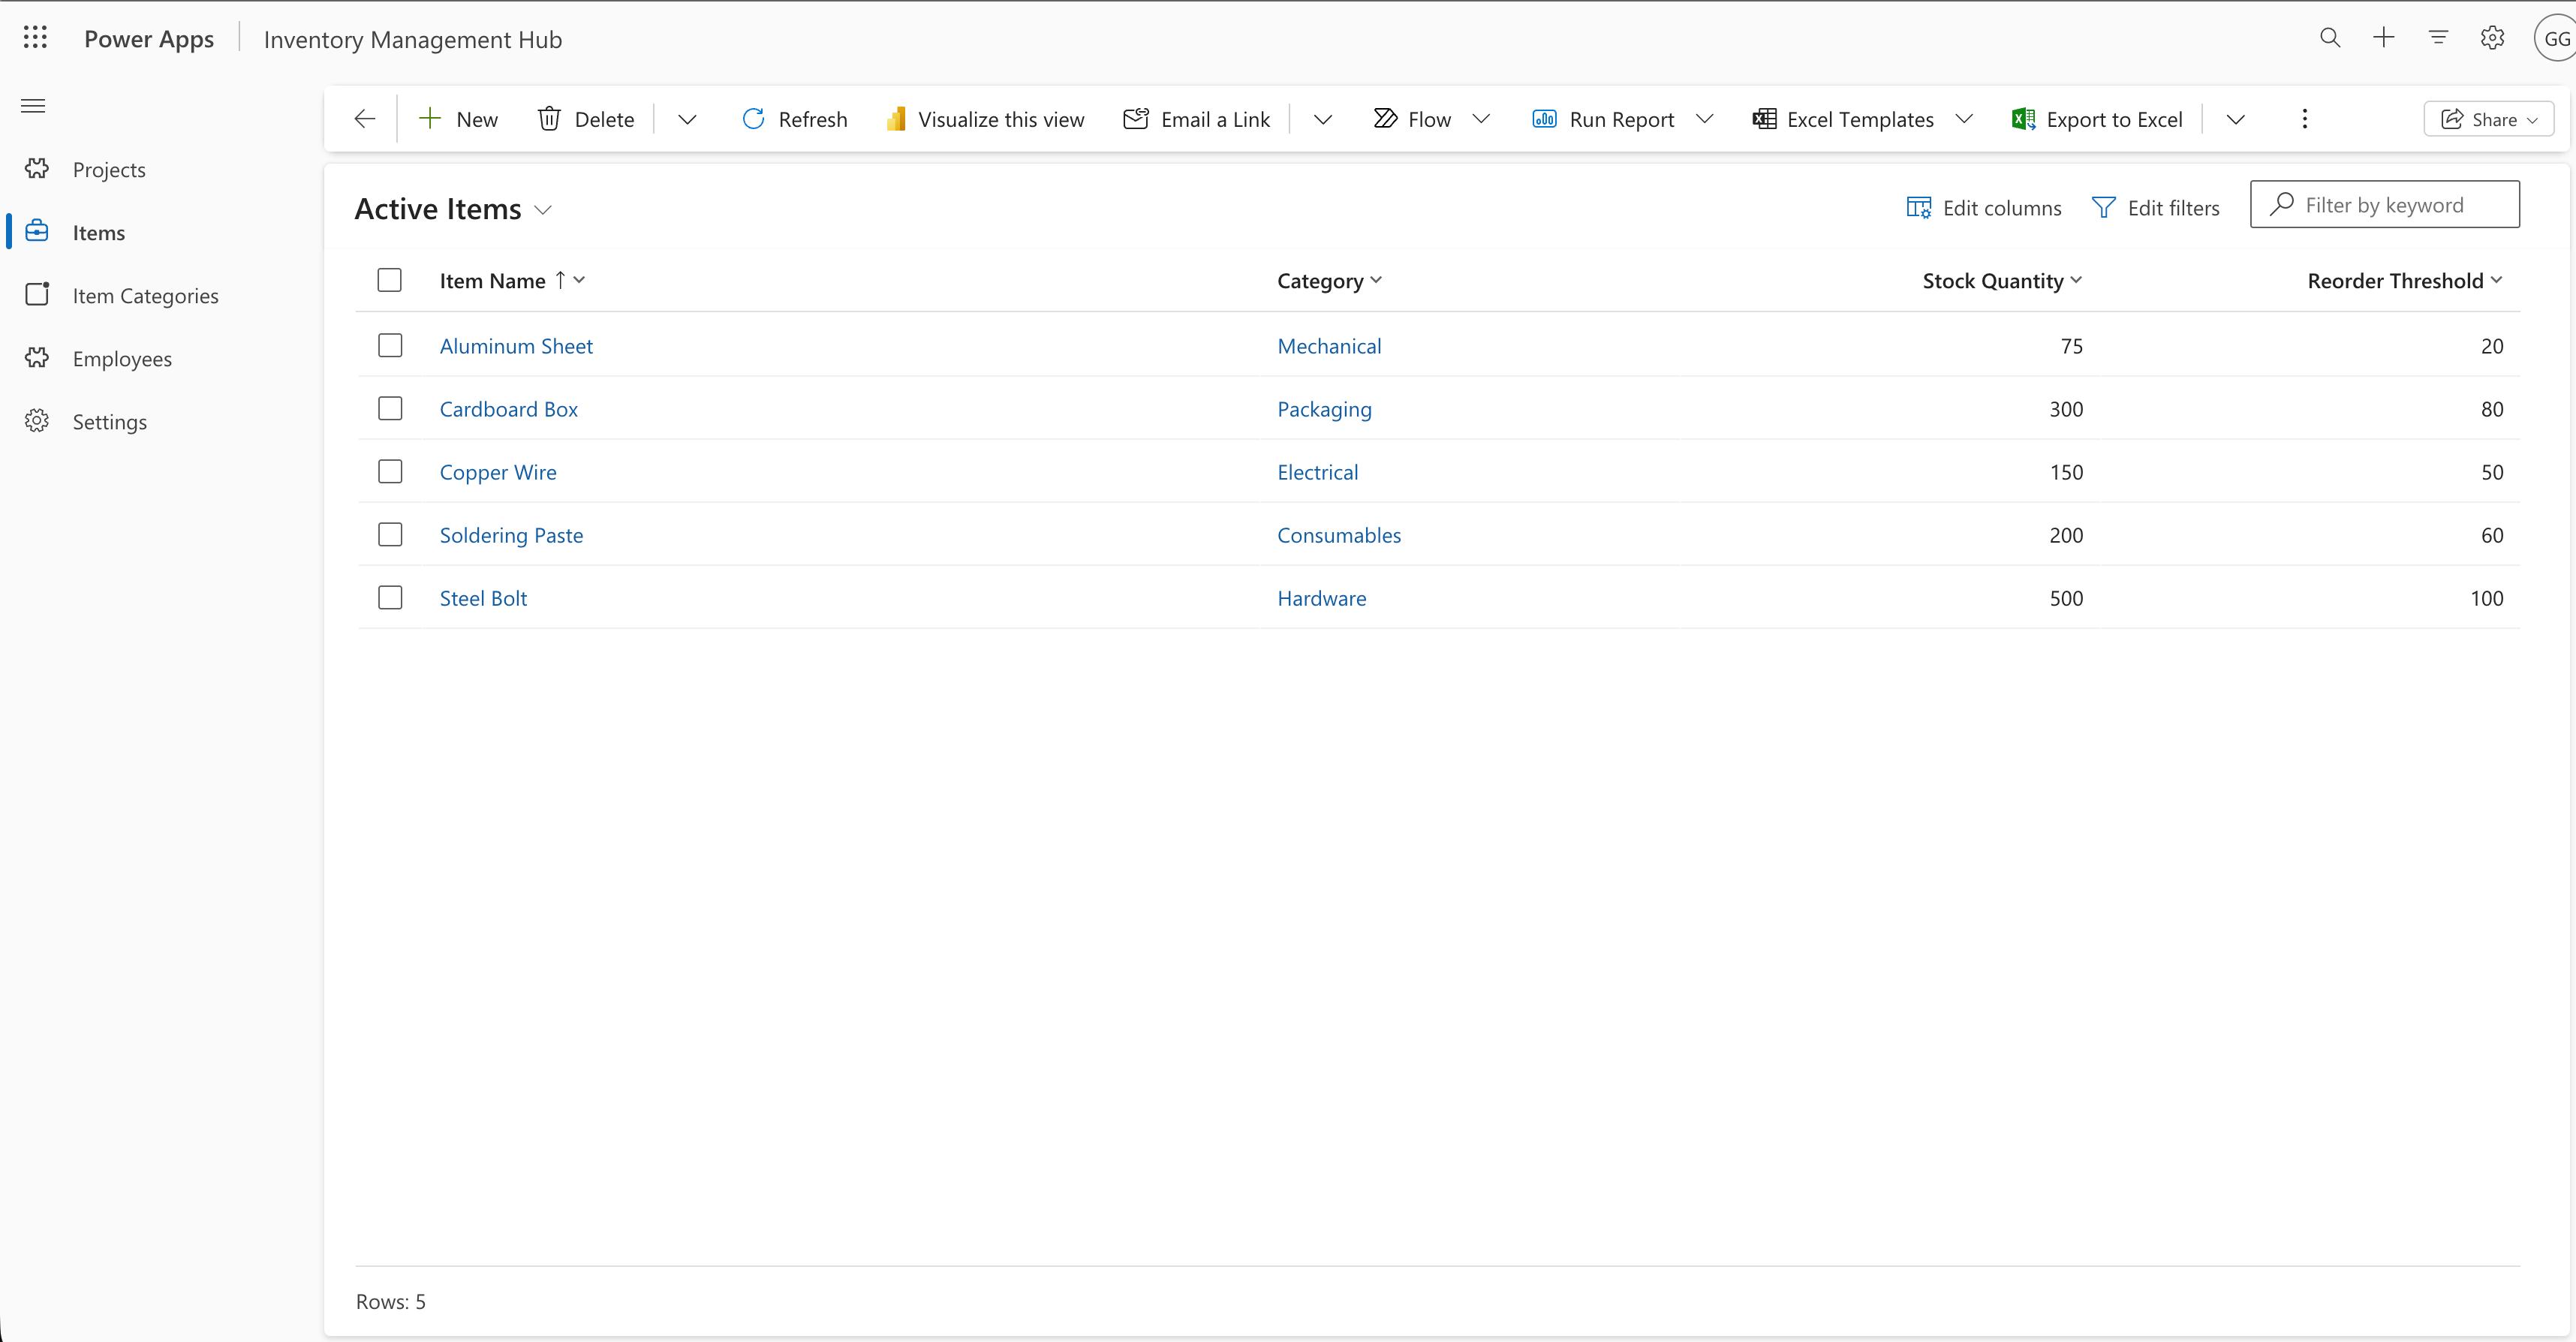This screenshot has height=1342, width=2576.
Task: Expand the Active Items view selector
Action: (x=543, y=210)
